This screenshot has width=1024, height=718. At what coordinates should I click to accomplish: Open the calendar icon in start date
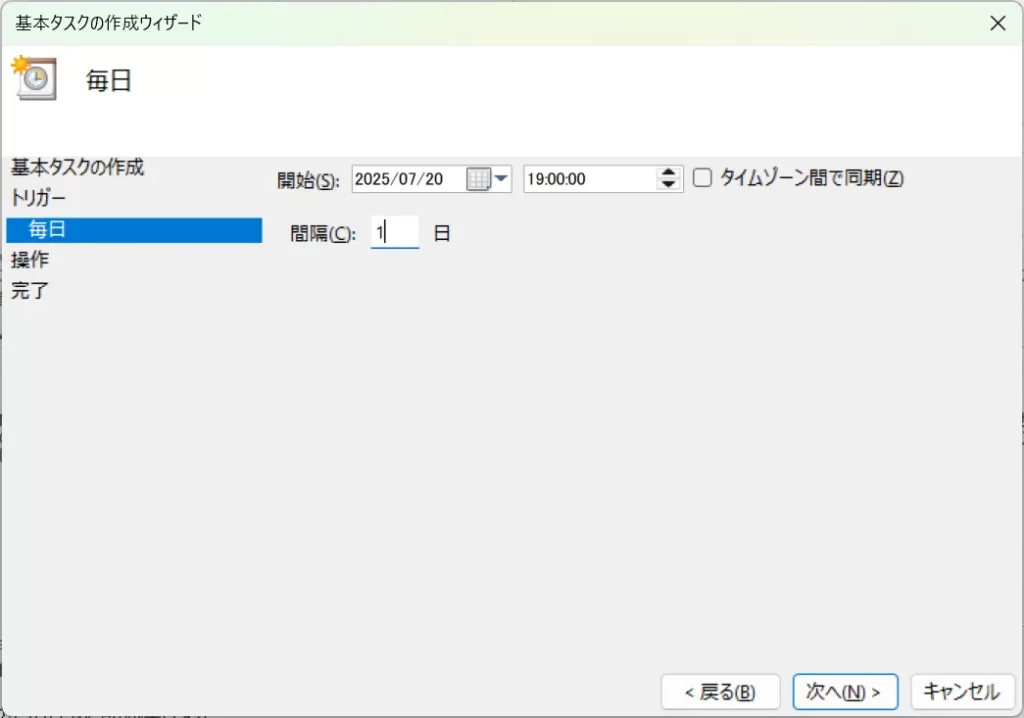(x=478, y=179)
